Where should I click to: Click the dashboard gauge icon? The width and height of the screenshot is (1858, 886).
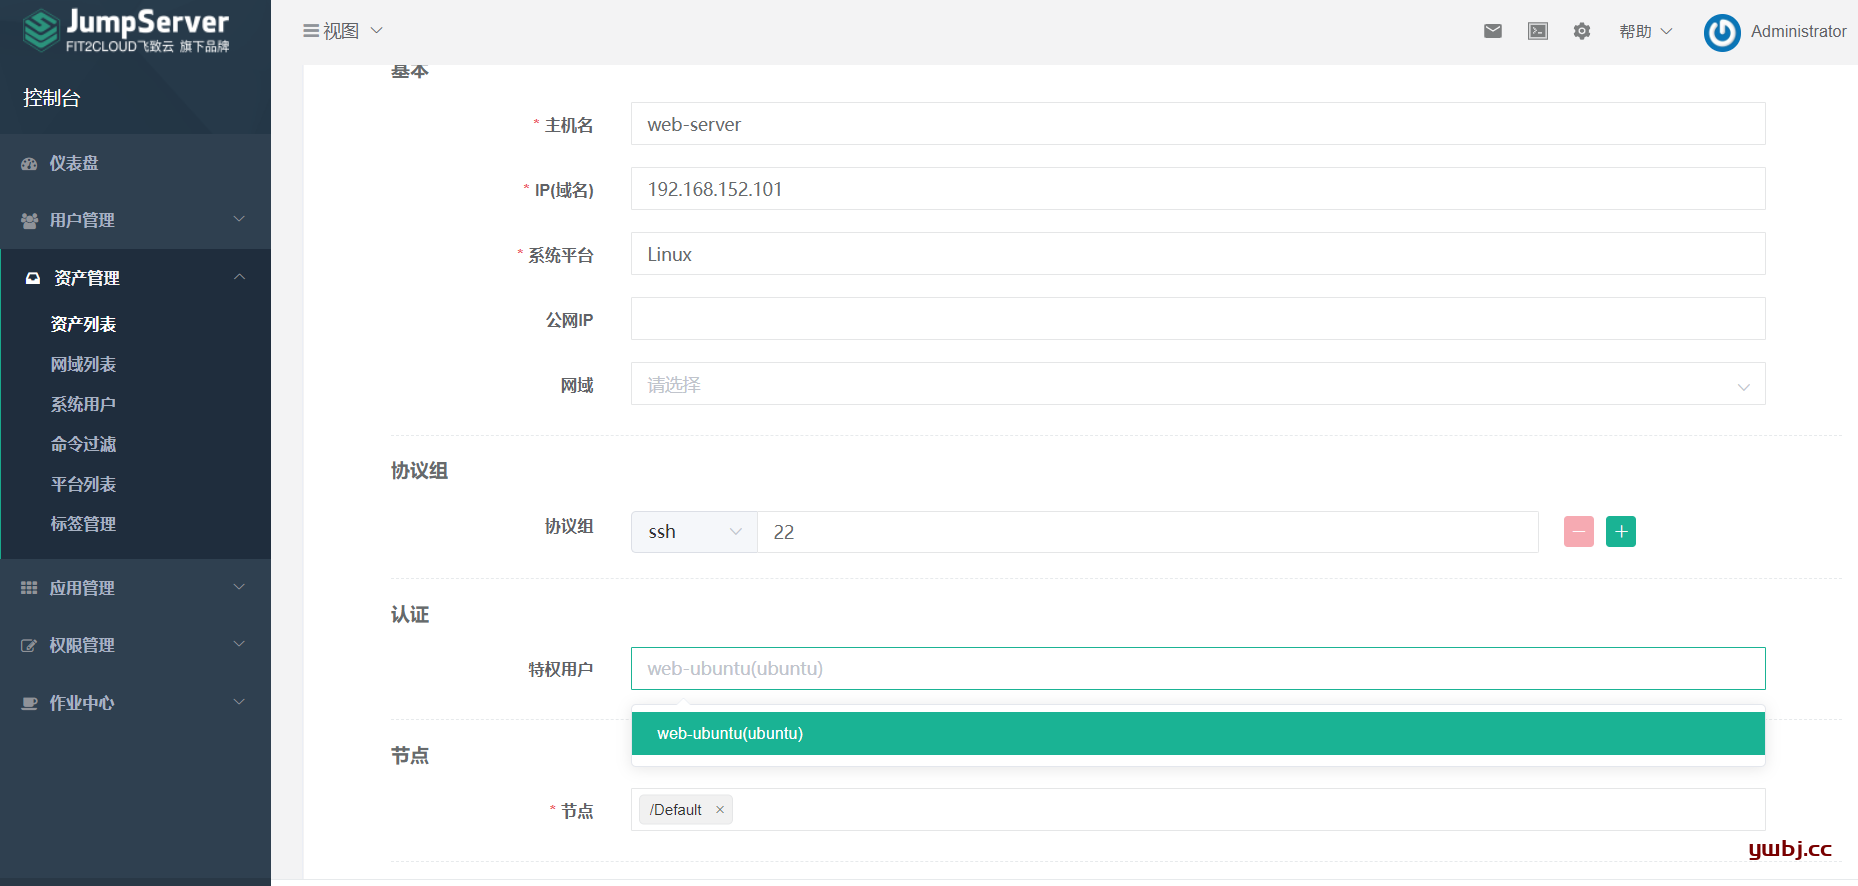pos(29,164)
